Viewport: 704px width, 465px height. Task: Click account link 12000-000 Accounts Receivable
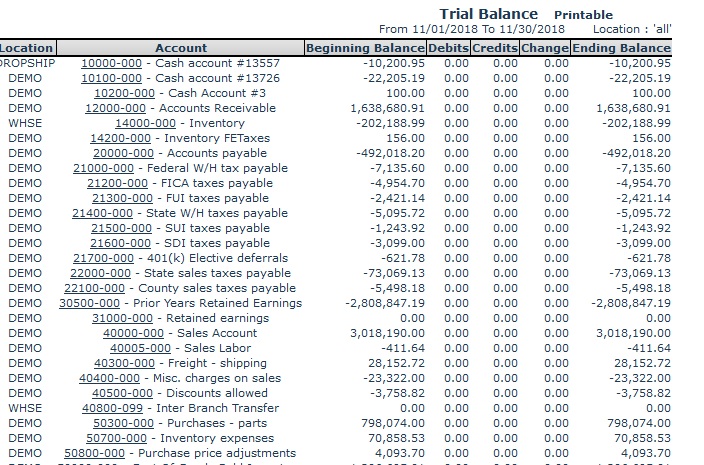(115, 108)
